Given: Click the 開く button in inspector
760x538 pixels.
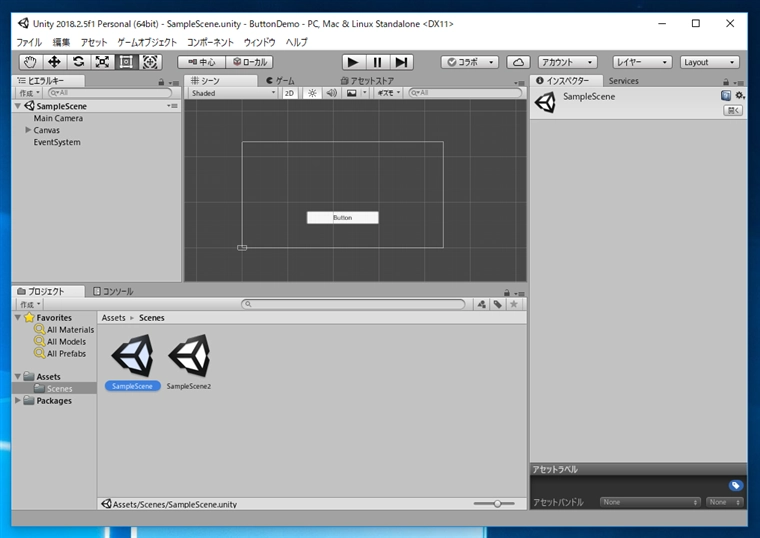Looking at the screenshot, I should [x=733, y=110].
